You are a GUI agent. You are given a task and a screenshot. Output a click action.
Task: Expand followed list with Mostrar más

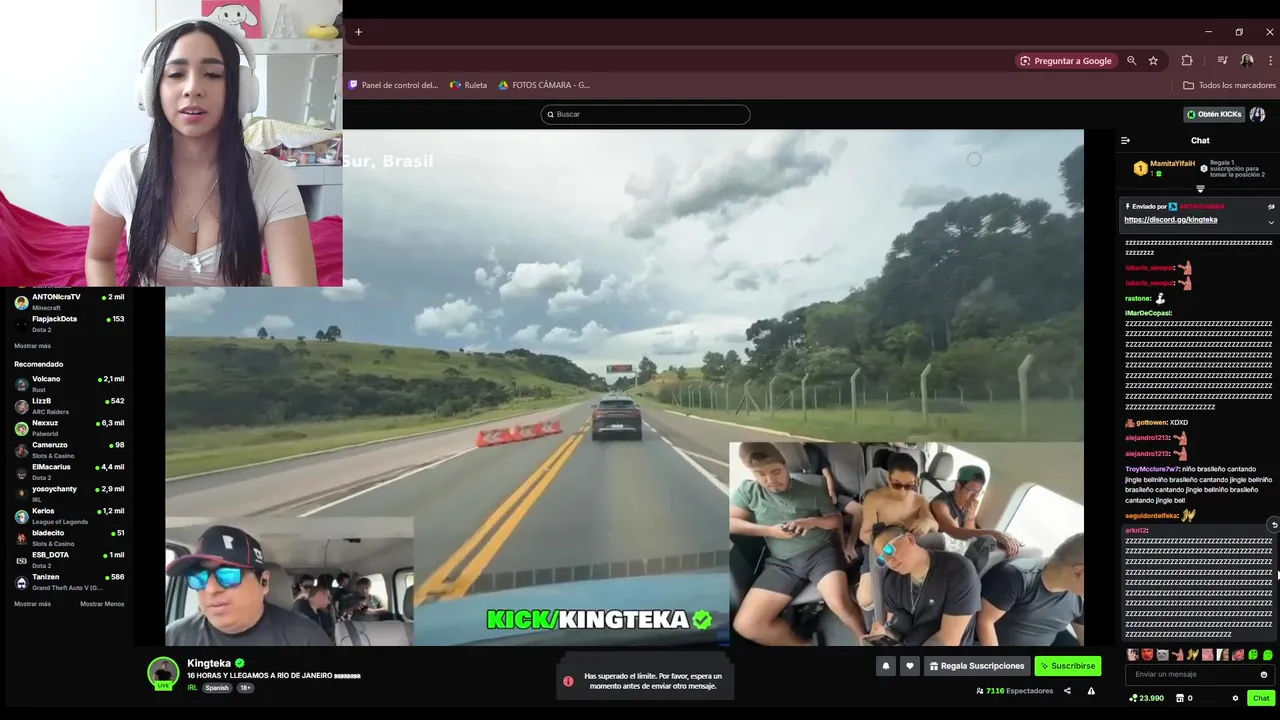pyautogui.click(x=32, y=346)
